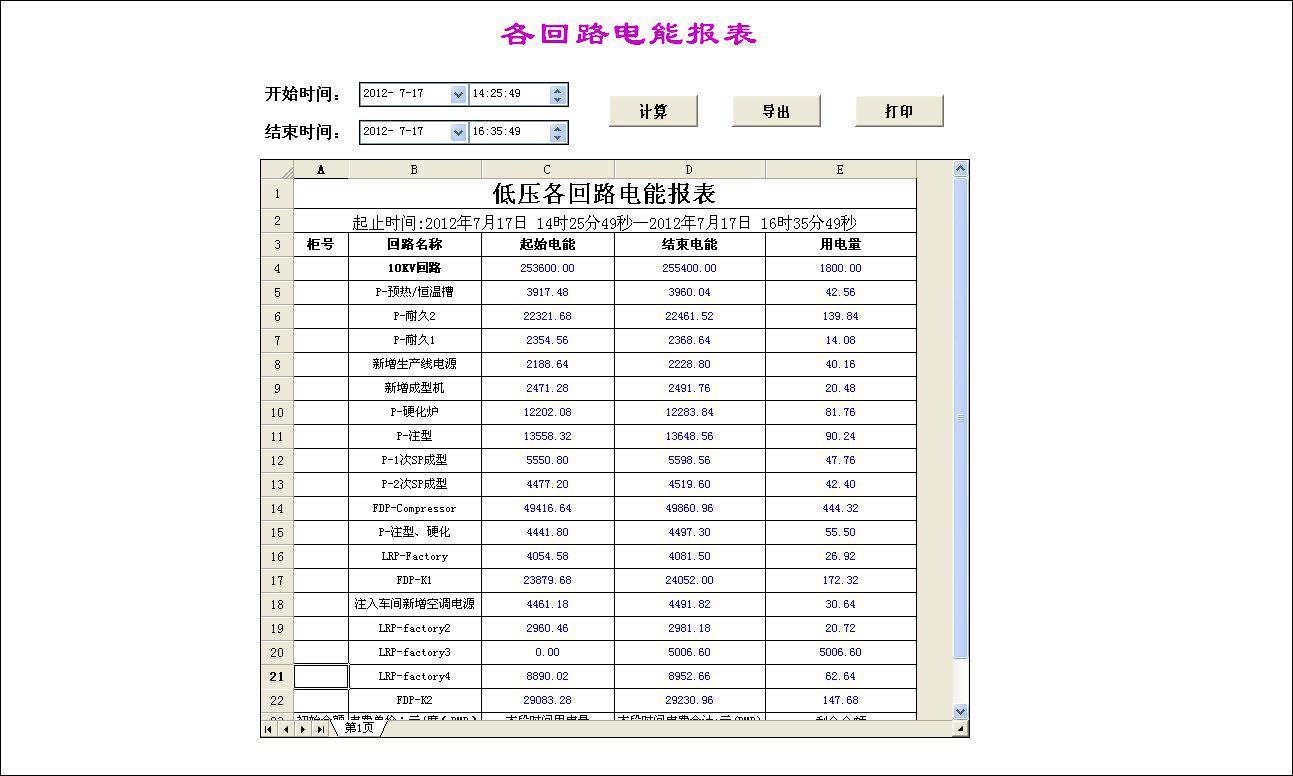Click the cell P-1次SP成型
The width and height of the screenshot is (1293, 776).
(415, 460)
